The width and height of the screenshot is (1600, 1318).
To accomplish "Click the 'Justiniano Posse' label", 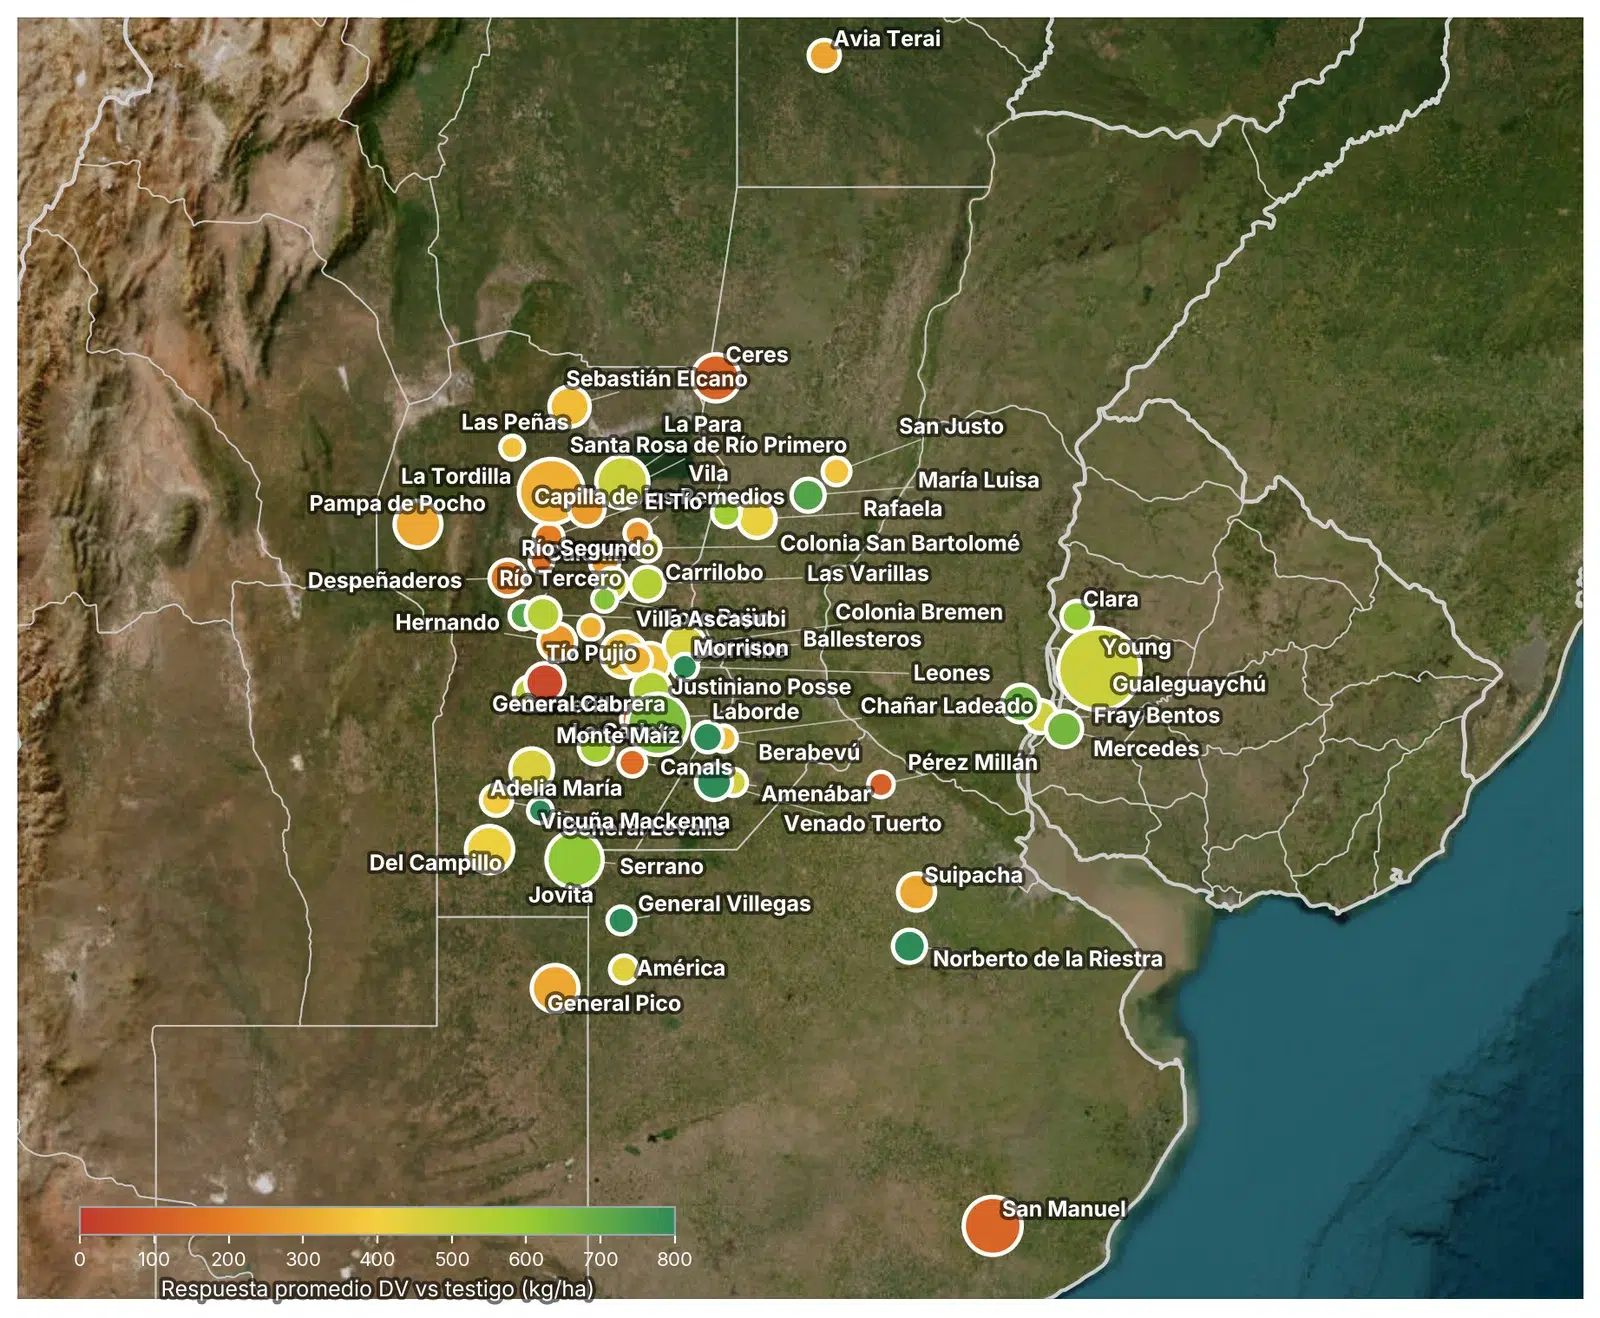I will click(x=762, y=687).
